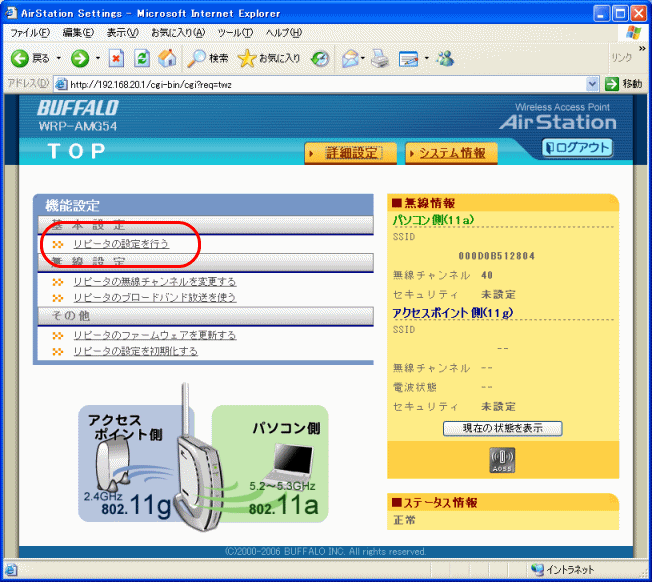The height and width of the screenshot is (582, 652).
Task: Open the ヘルプ(H) menu
Action: 284,33
